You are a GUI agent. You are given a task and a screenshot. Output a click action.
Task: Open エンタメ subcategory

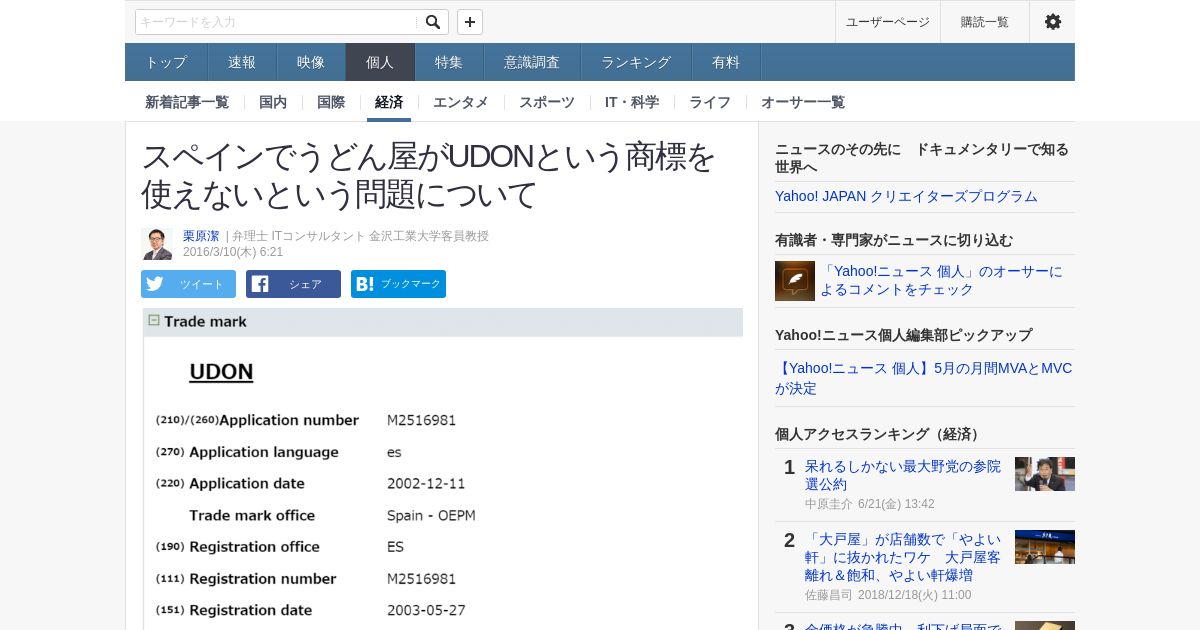point(461,102)
